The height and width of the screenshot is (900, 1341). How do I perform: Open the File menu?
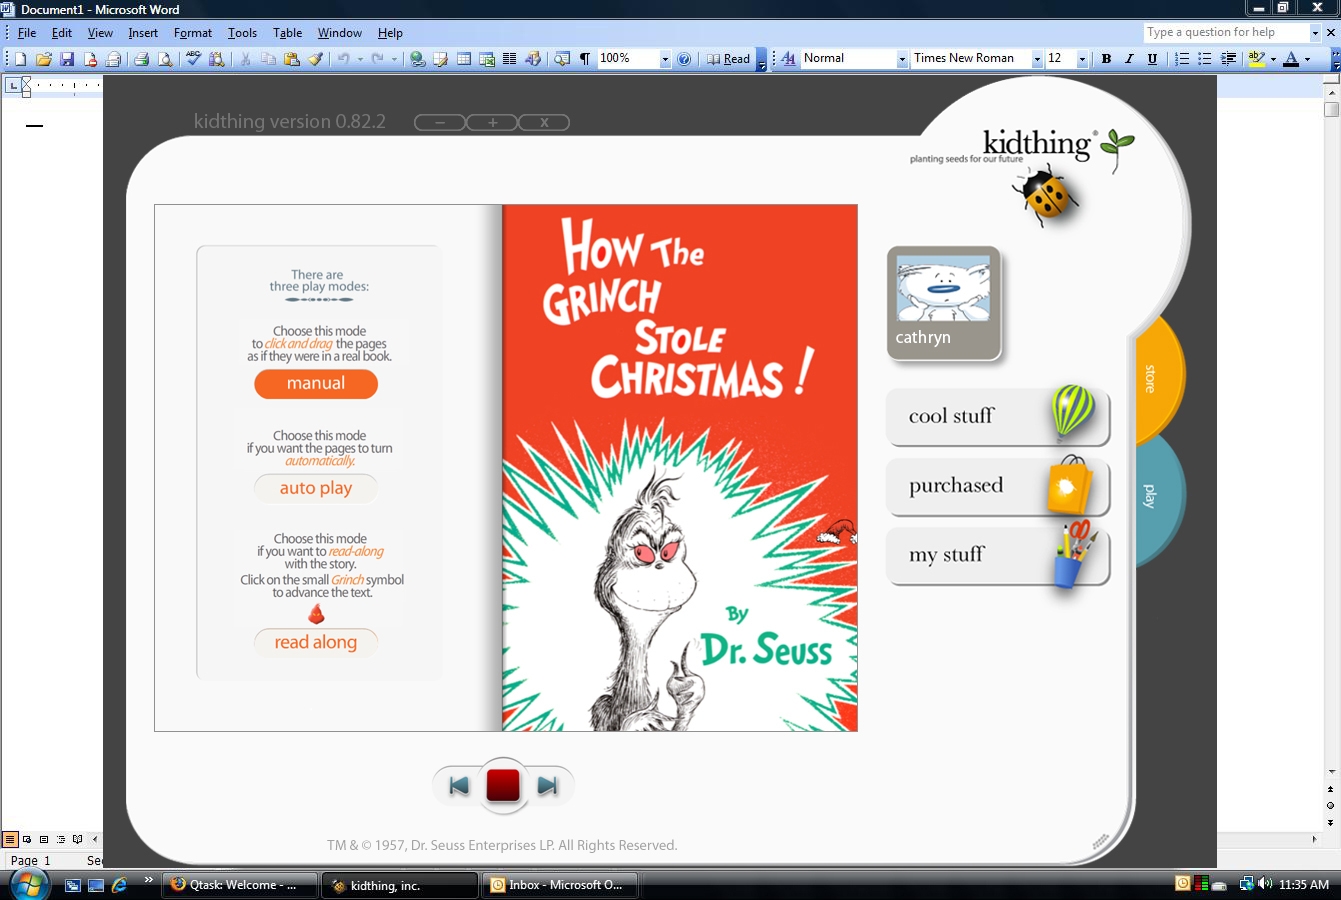(x=27, y=33)
